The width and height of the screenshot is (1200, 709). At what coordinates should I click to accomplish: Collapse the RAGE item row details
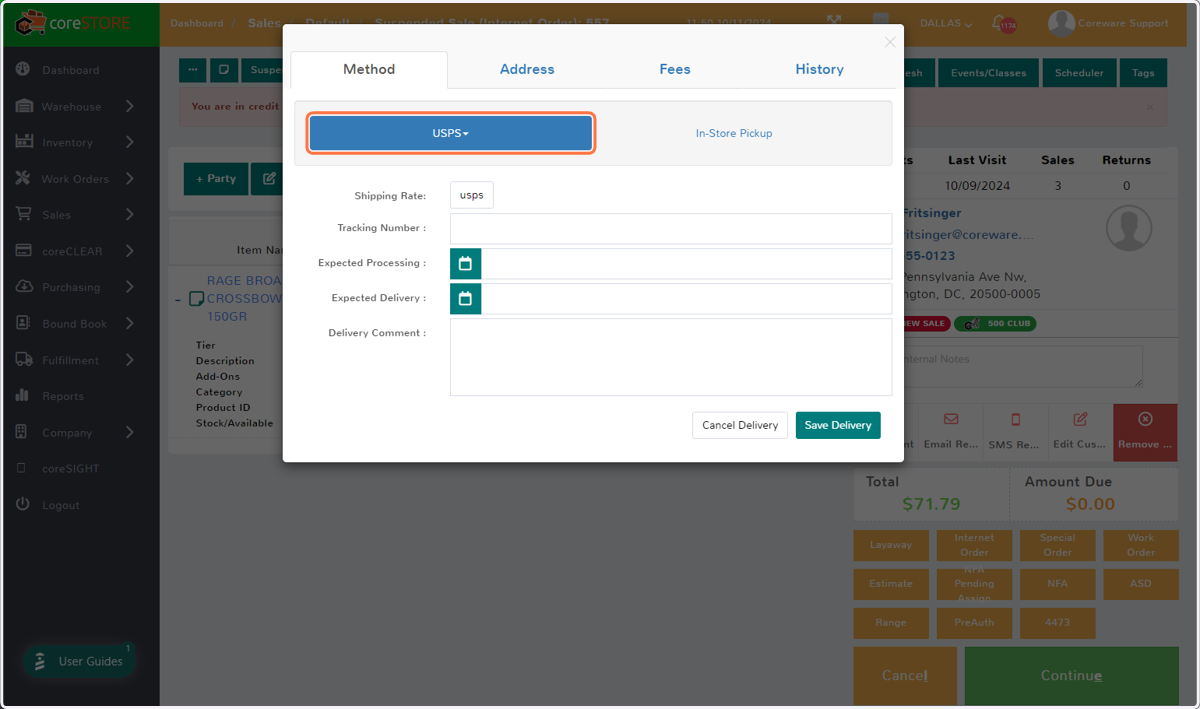(178, 299)
